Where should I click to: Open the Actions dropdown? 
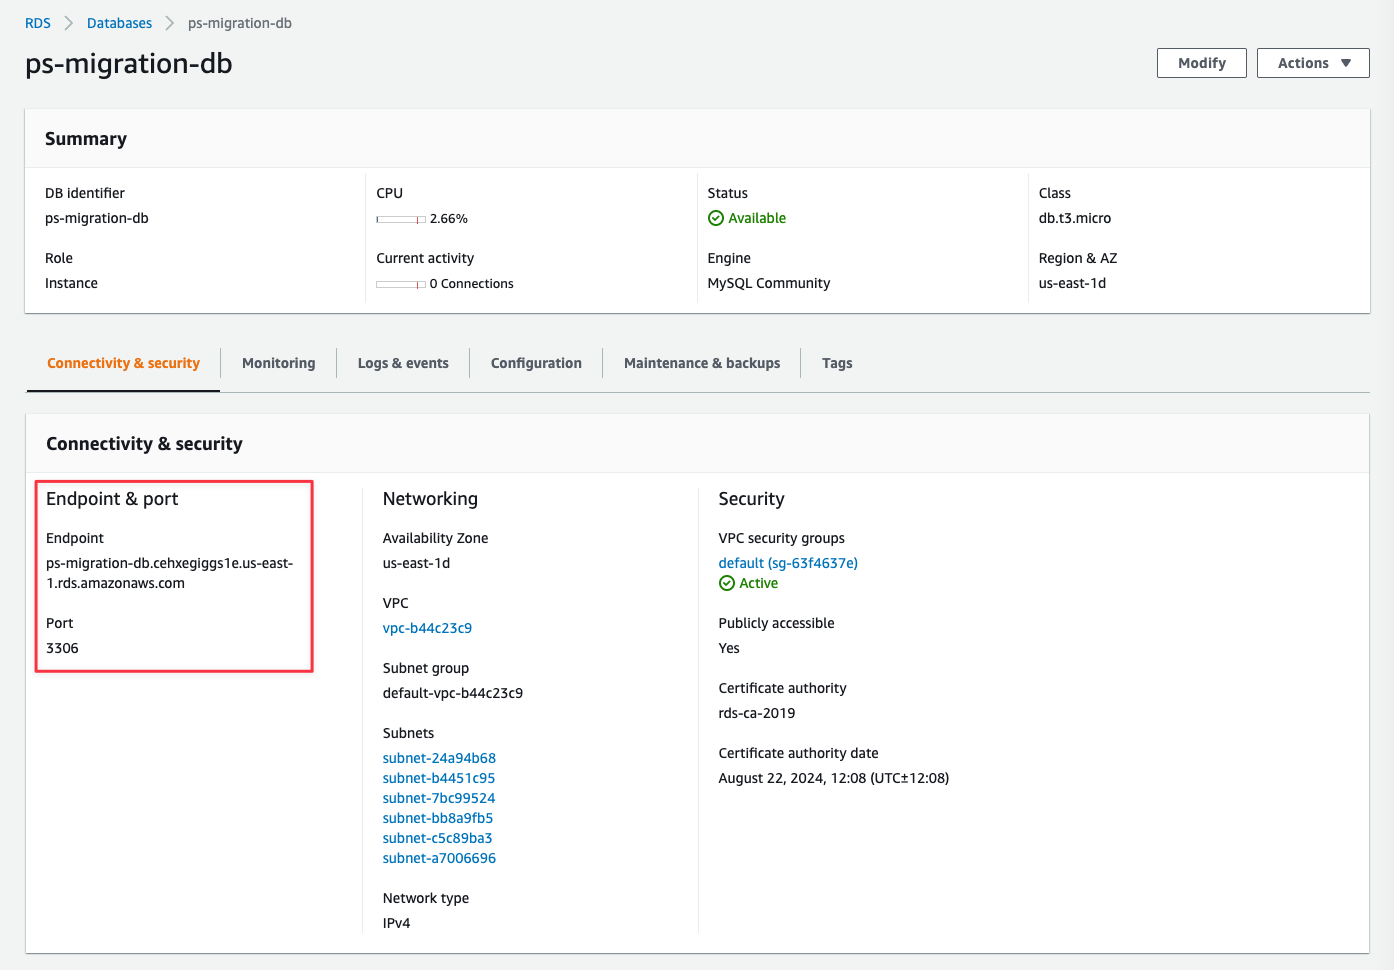point(1312,62)
